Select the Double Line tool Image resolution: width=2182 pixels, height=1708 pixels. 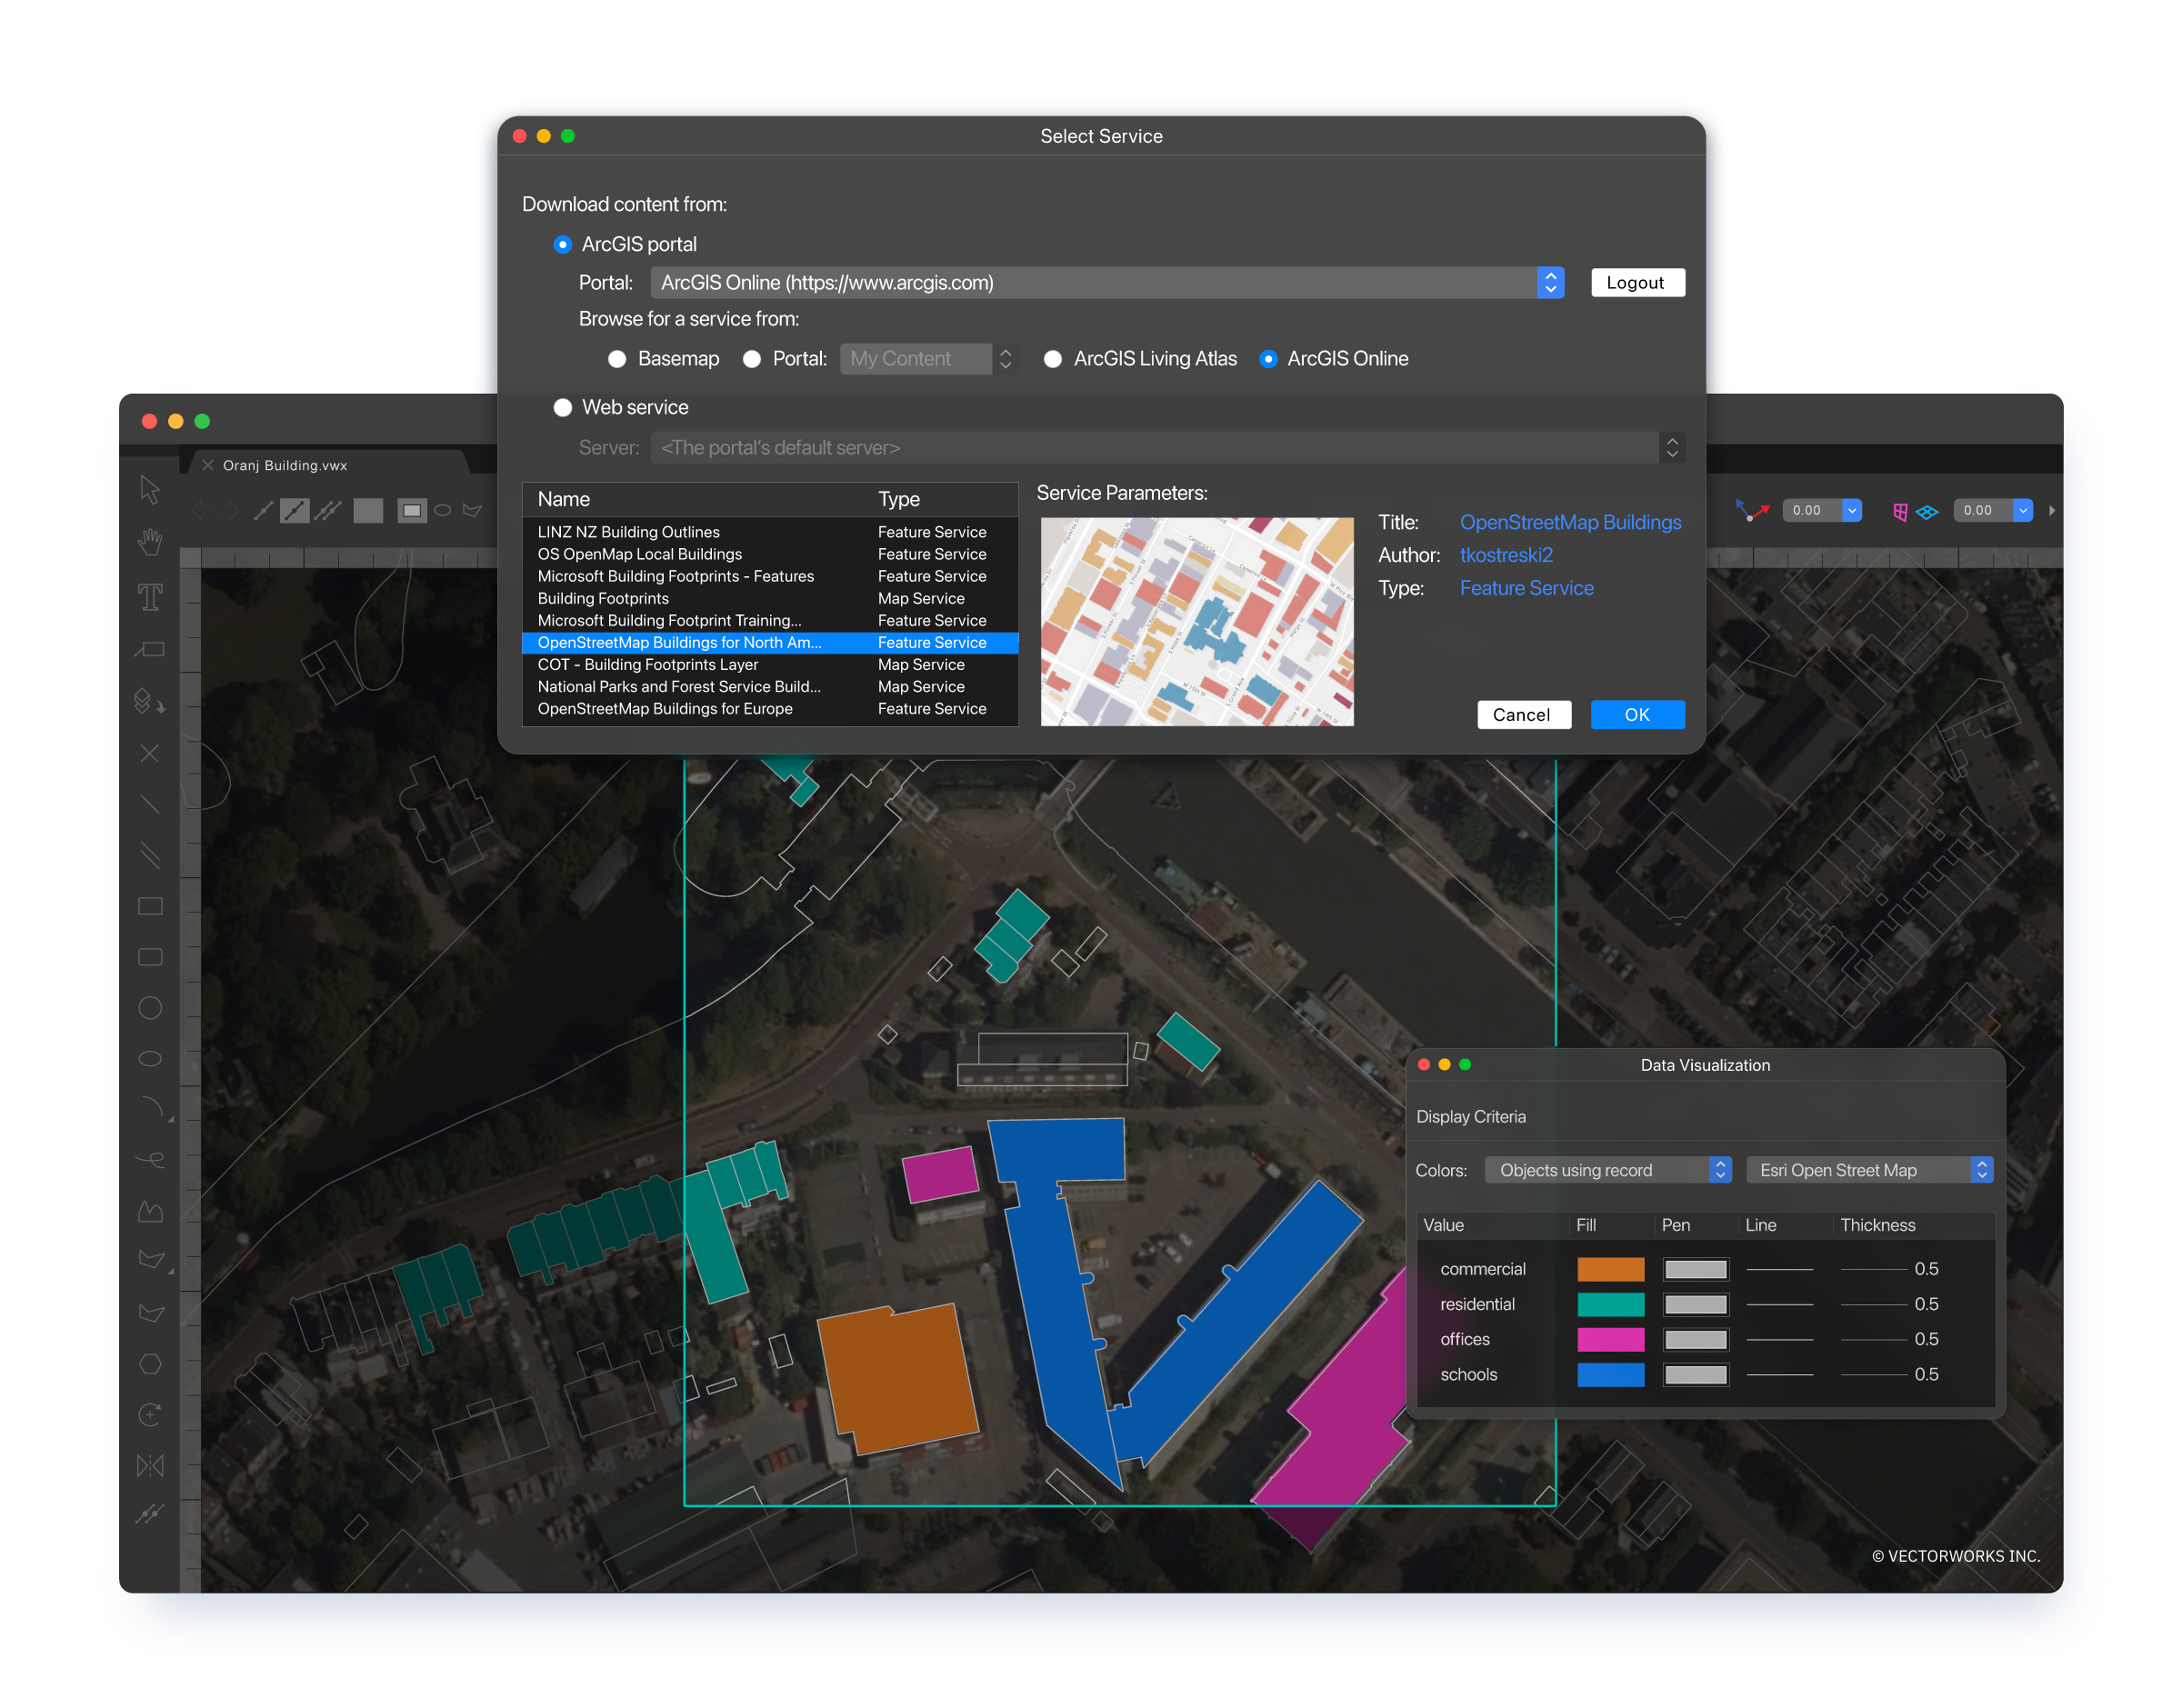[150, 855]
